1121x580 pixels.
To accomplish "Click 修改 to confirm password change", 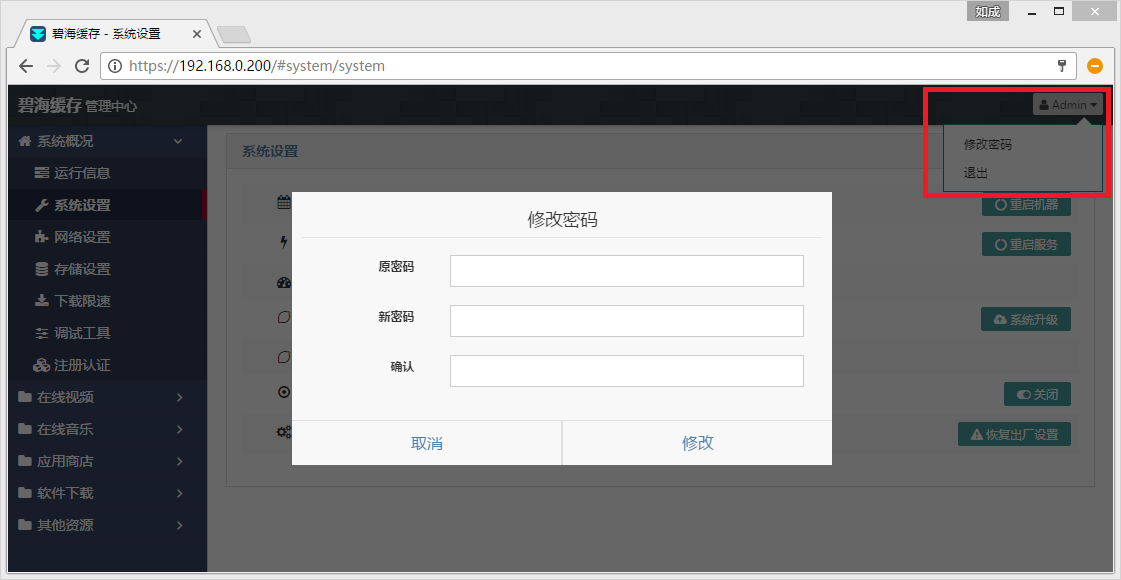I will (697, 443).
